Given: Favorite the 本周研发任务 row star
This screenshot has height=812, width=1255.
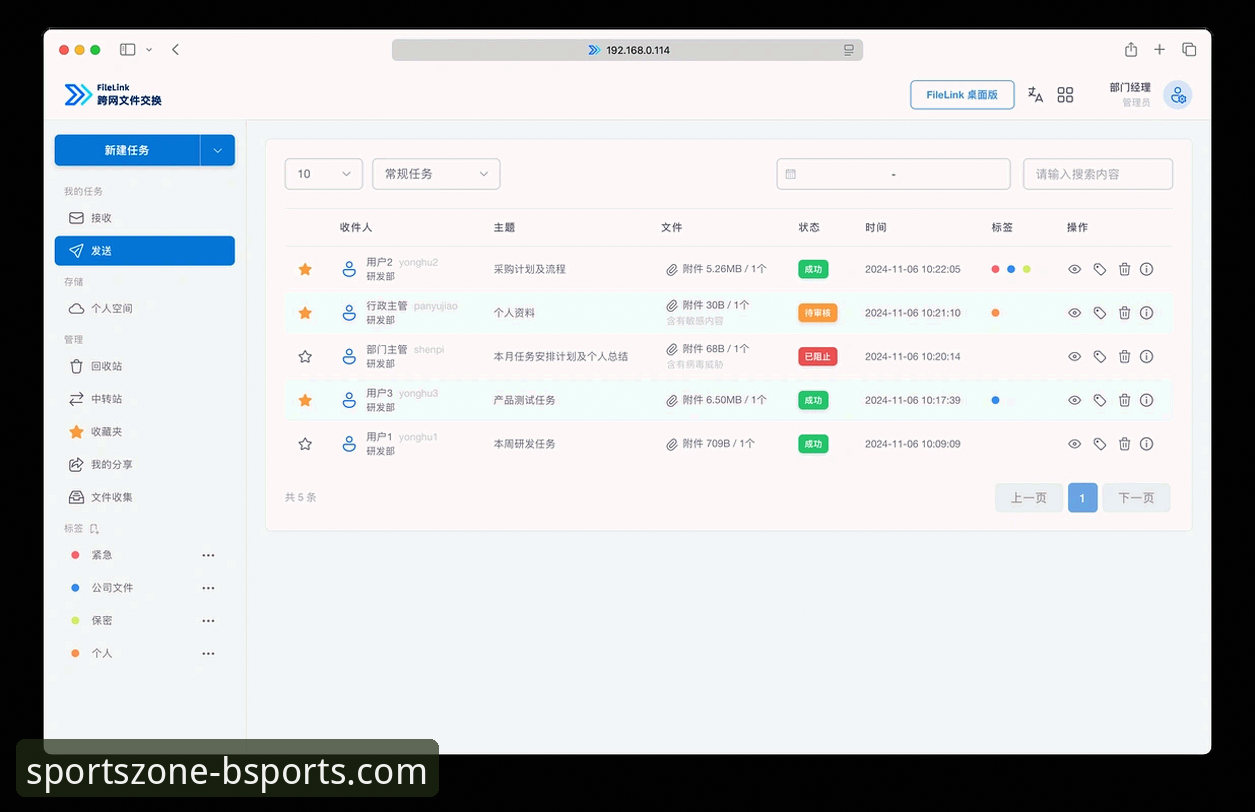Looking at the screenshot, I should pos(305,443).
